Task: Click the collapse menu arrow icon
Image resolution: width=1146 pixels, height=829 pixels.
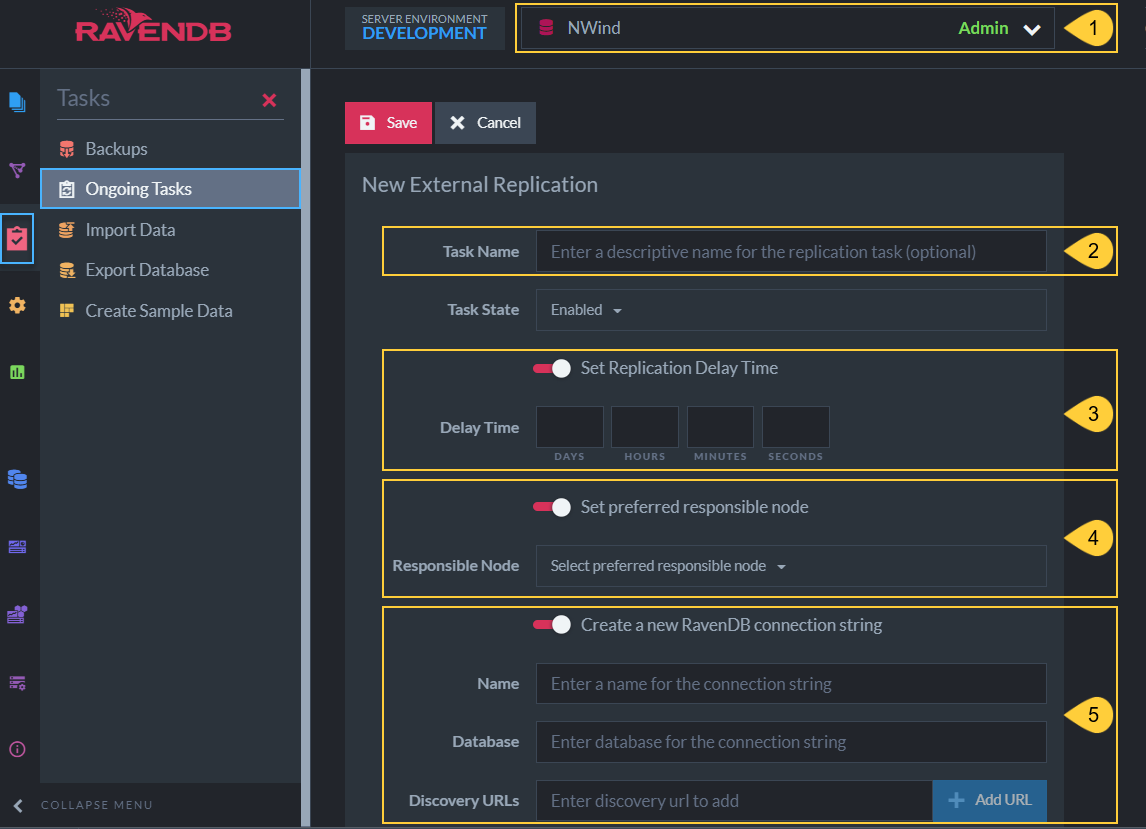Action: click(x=18, y=806)
